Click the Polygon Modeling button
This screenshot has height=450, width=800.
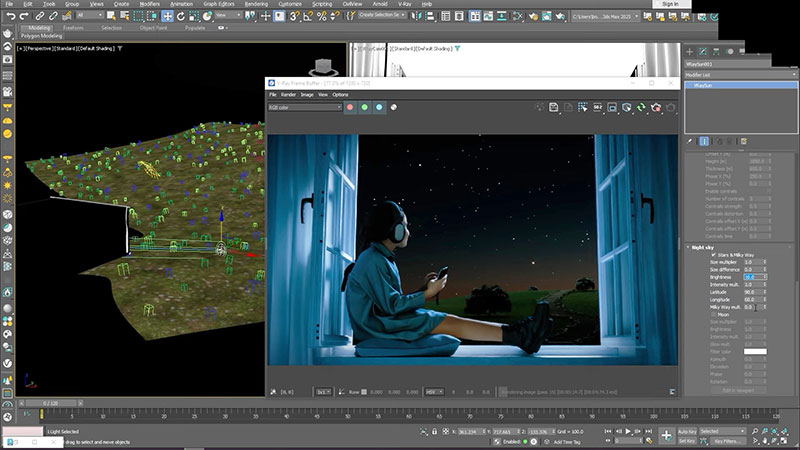coord(41,36)
